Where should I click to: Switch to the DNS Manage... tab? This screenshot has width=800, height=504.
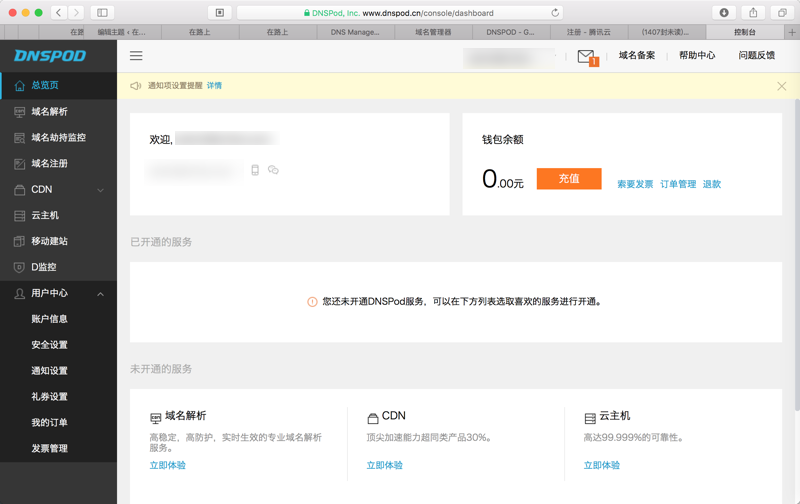pos(355,32)
